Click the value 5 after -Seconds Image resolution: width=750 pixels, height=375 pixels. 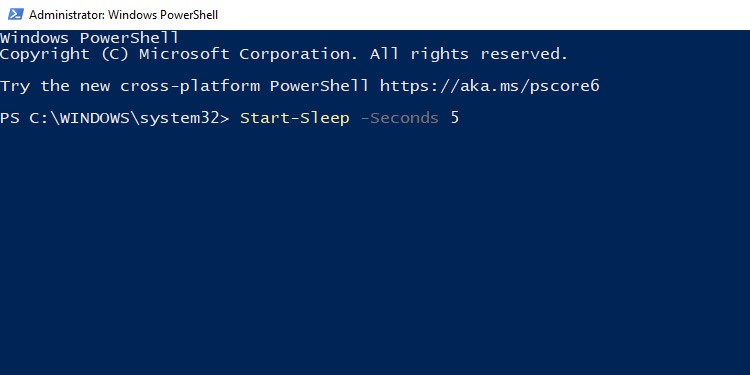[454, 118]
